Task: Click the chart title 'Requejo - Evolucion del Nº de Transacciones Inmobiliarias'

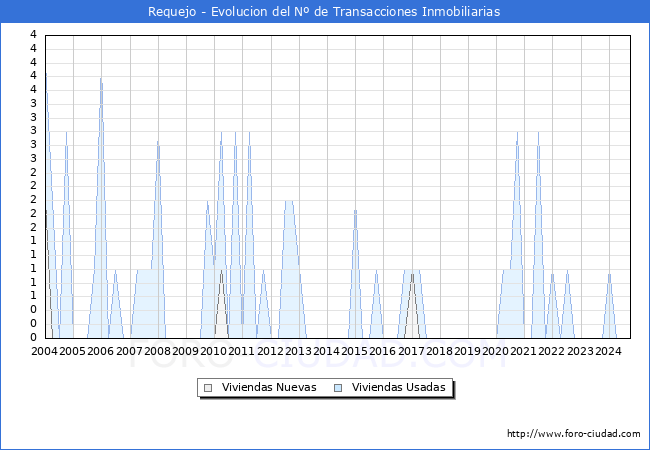Action: click(324, 12)
